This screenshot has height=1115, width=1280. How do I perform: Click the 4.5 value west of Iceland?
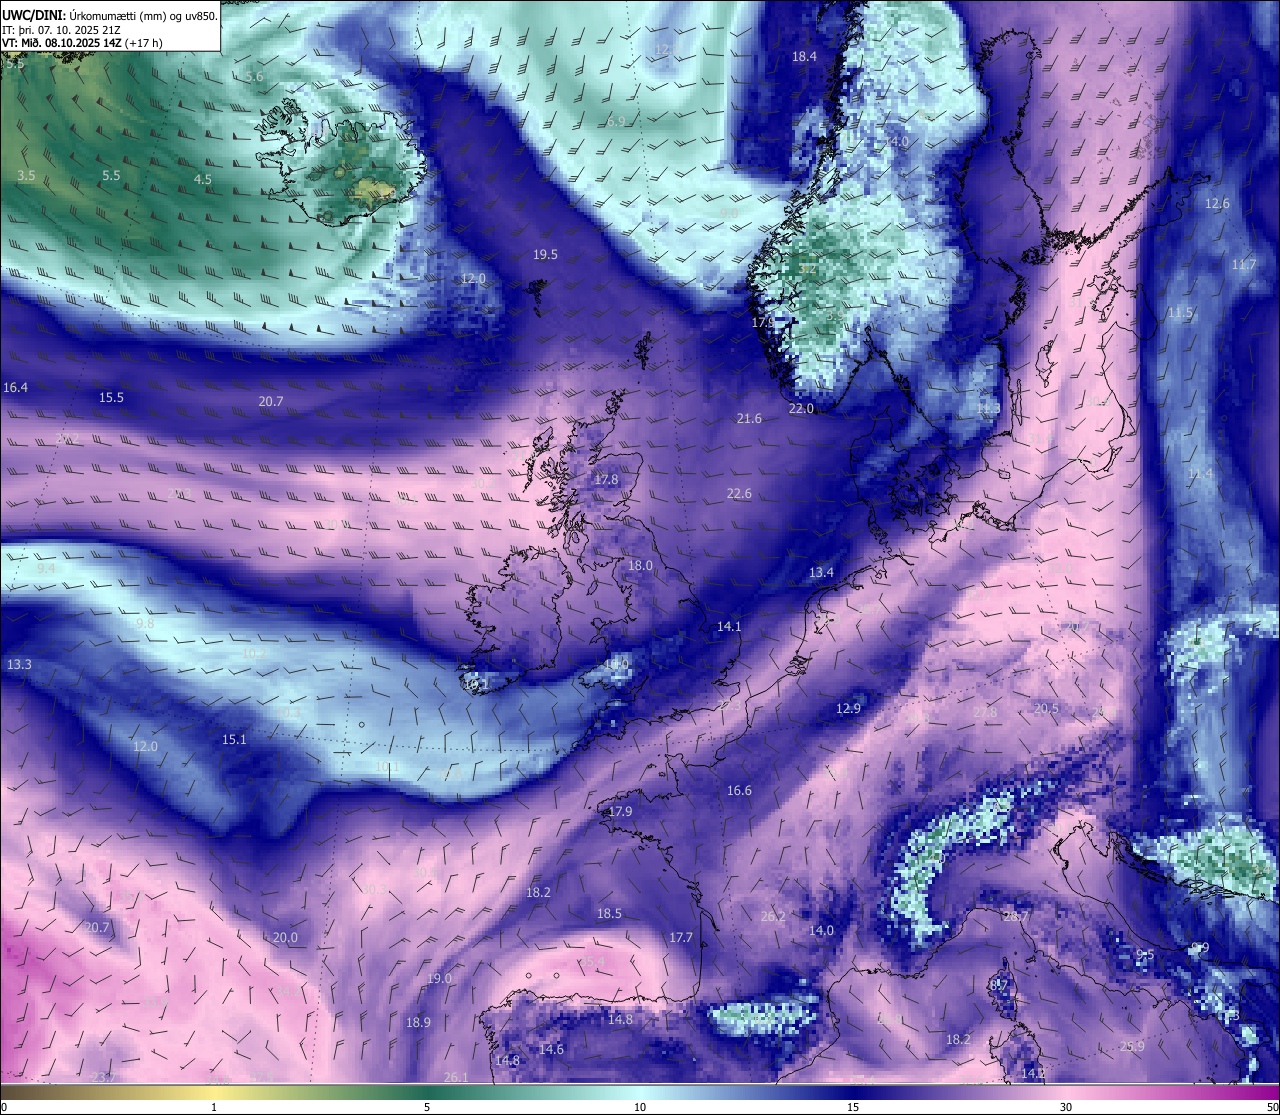pos(203,180)
